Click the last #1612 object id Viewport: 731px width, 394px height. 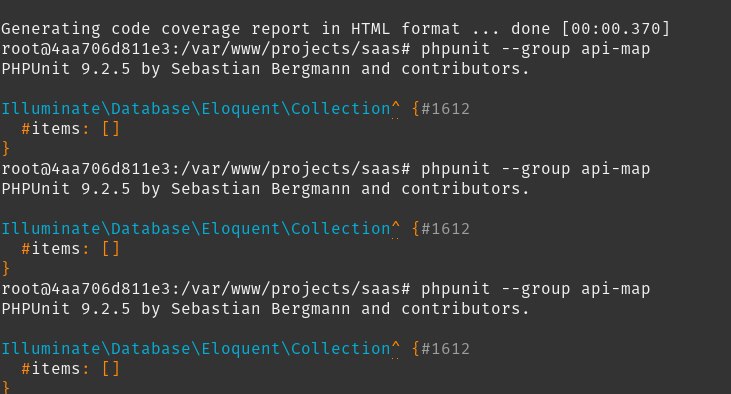(445, 348)
